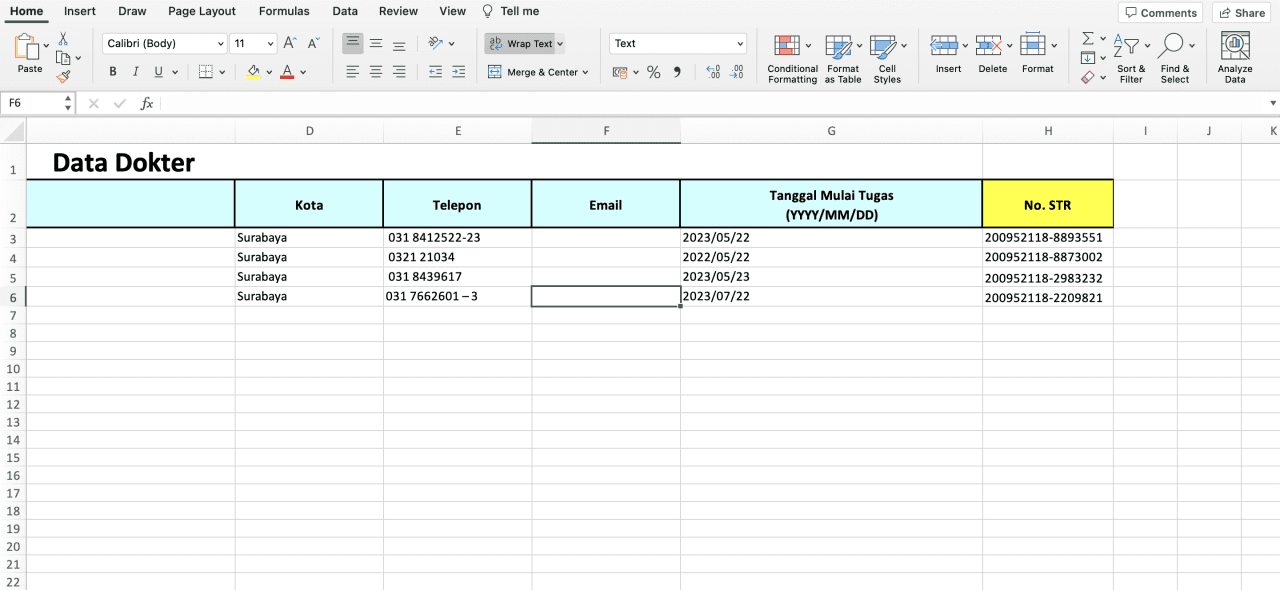The image size is (1280, 590).
Task: Toggle underline formatting
Action: tap(158, 72)
